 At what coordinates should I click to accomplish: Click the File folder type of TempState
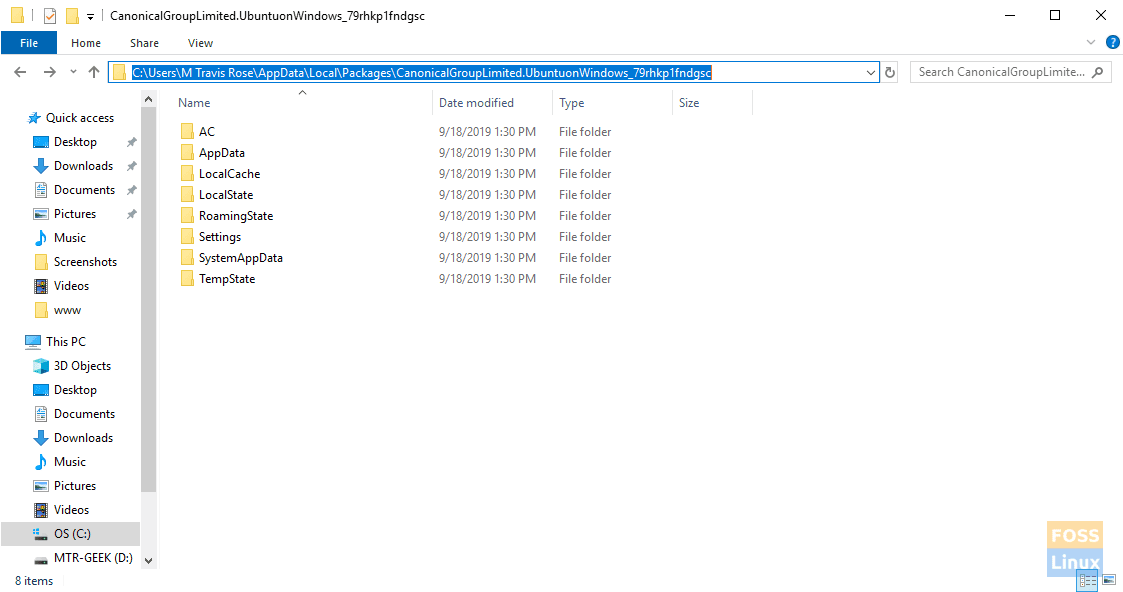pyautogui.click(x=585, y=278)
